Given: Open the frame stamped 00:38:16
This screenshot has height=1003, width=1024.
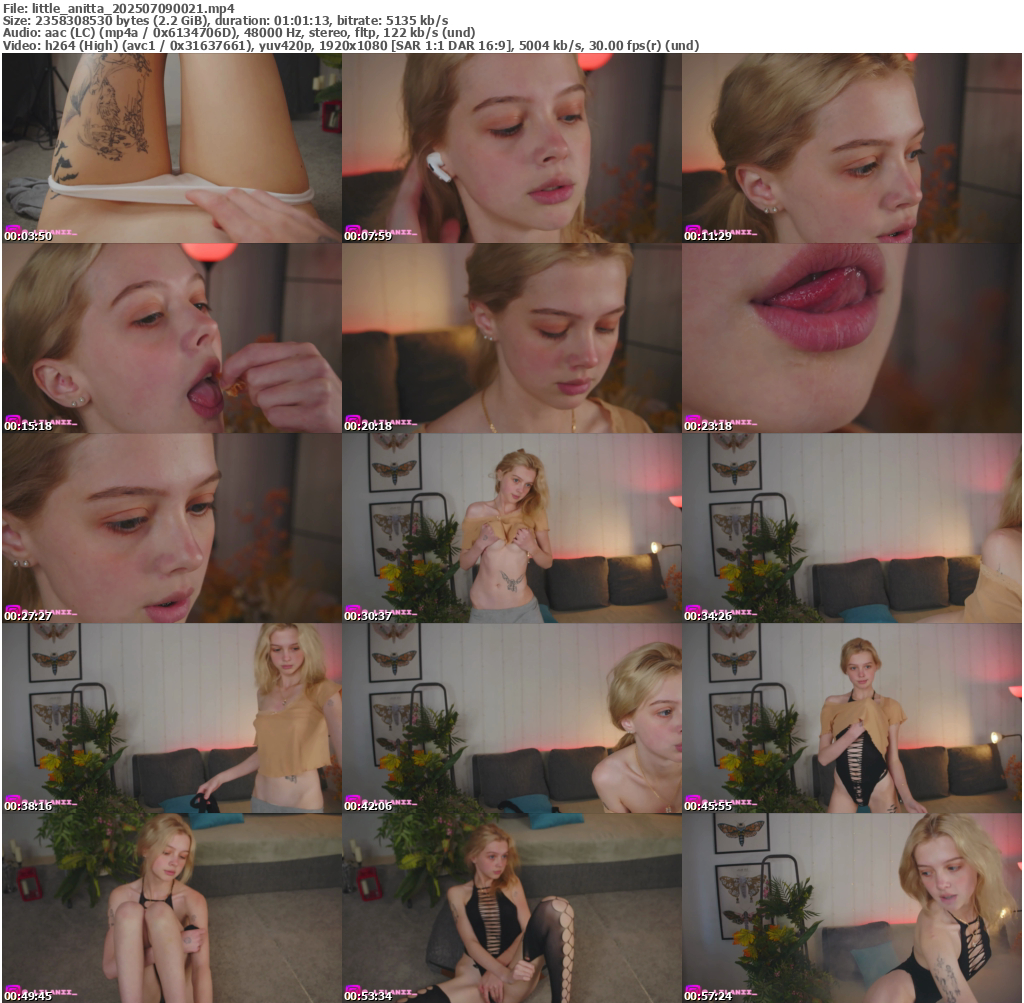Looking at the screenshot, I should (x=172, y=718).
